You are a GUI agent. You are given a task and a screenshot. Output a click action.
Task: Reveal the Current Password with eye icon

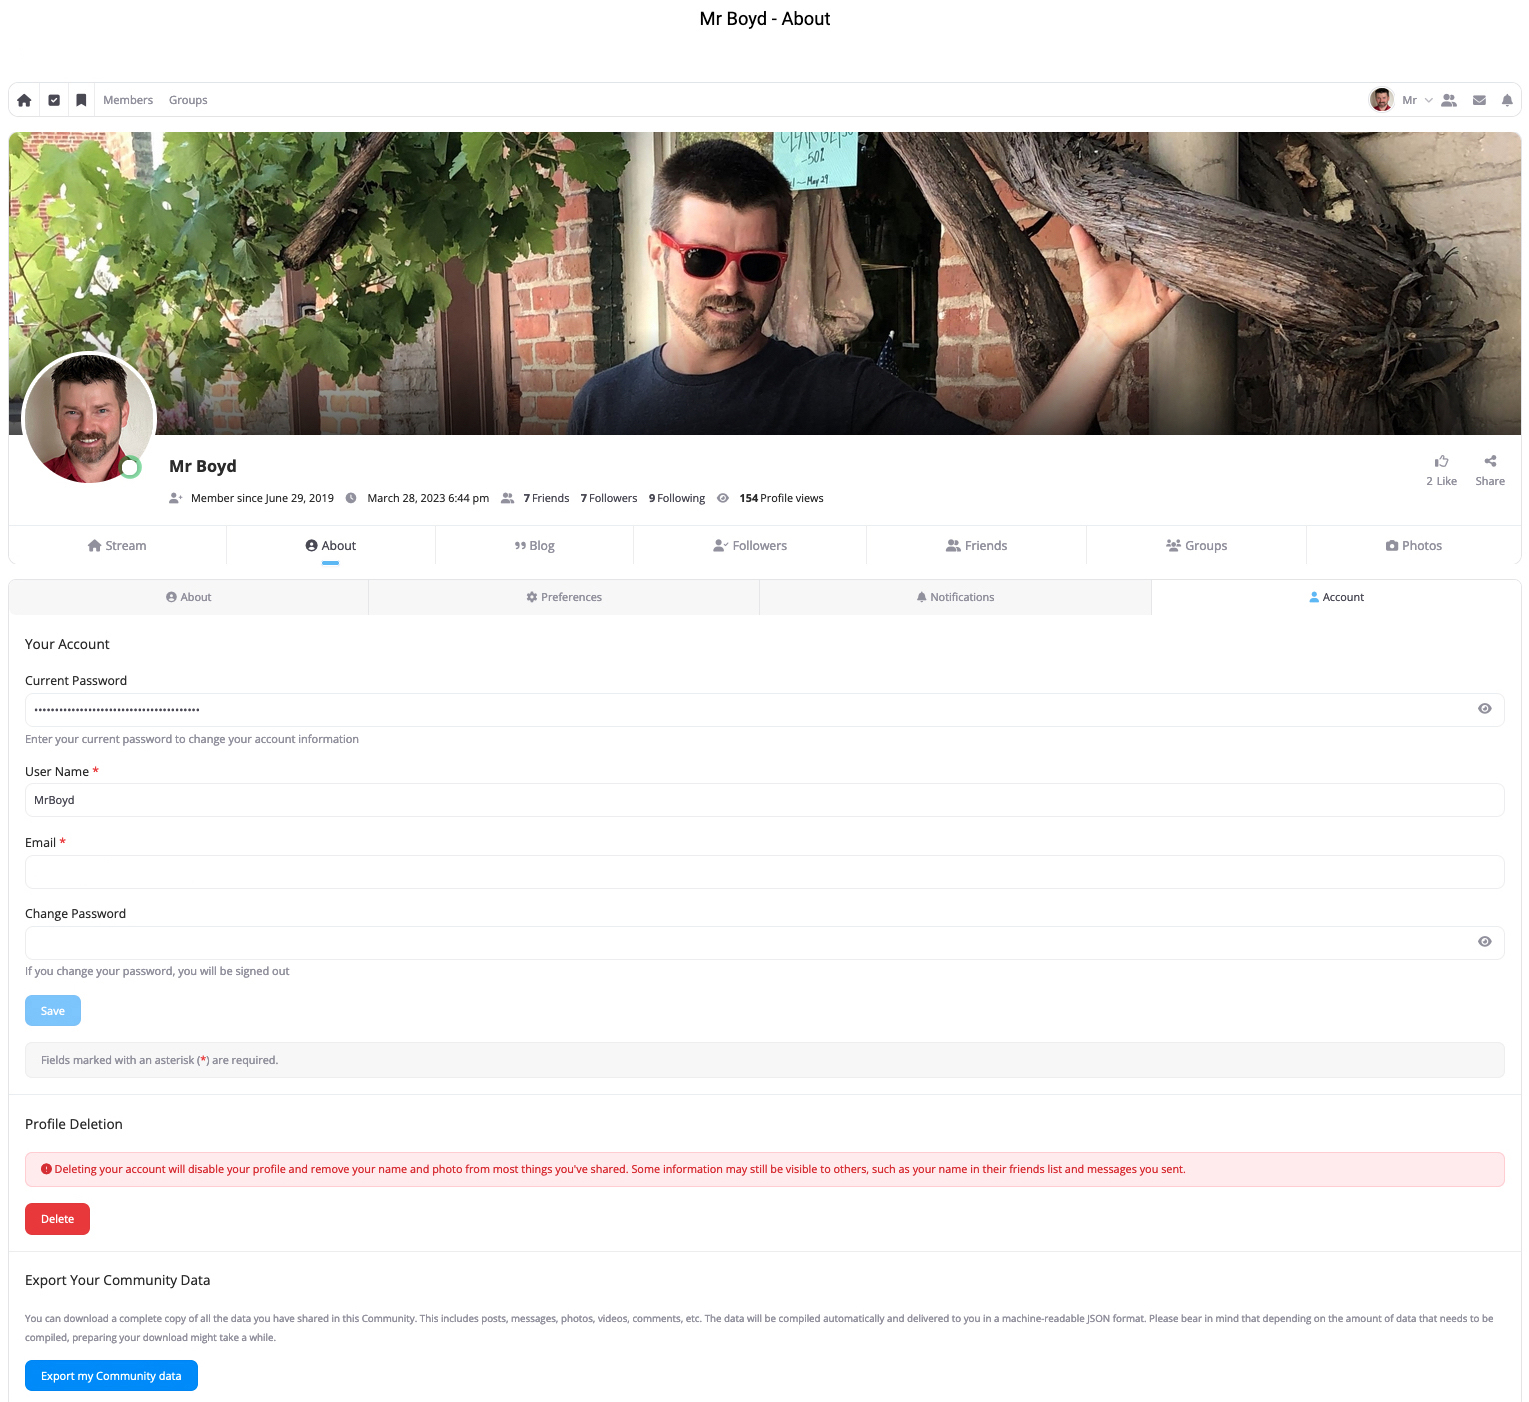pyautogui.click(x=1484, y=709)
